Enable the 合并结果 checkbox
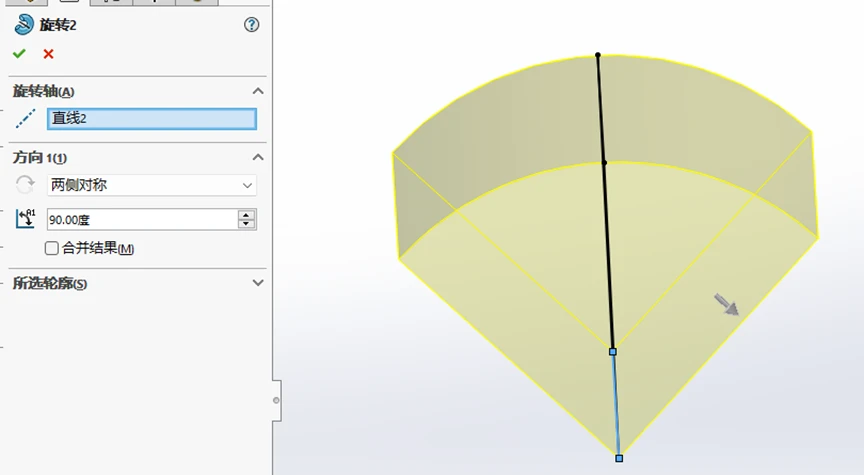864x475 pixels. point(51,248)
